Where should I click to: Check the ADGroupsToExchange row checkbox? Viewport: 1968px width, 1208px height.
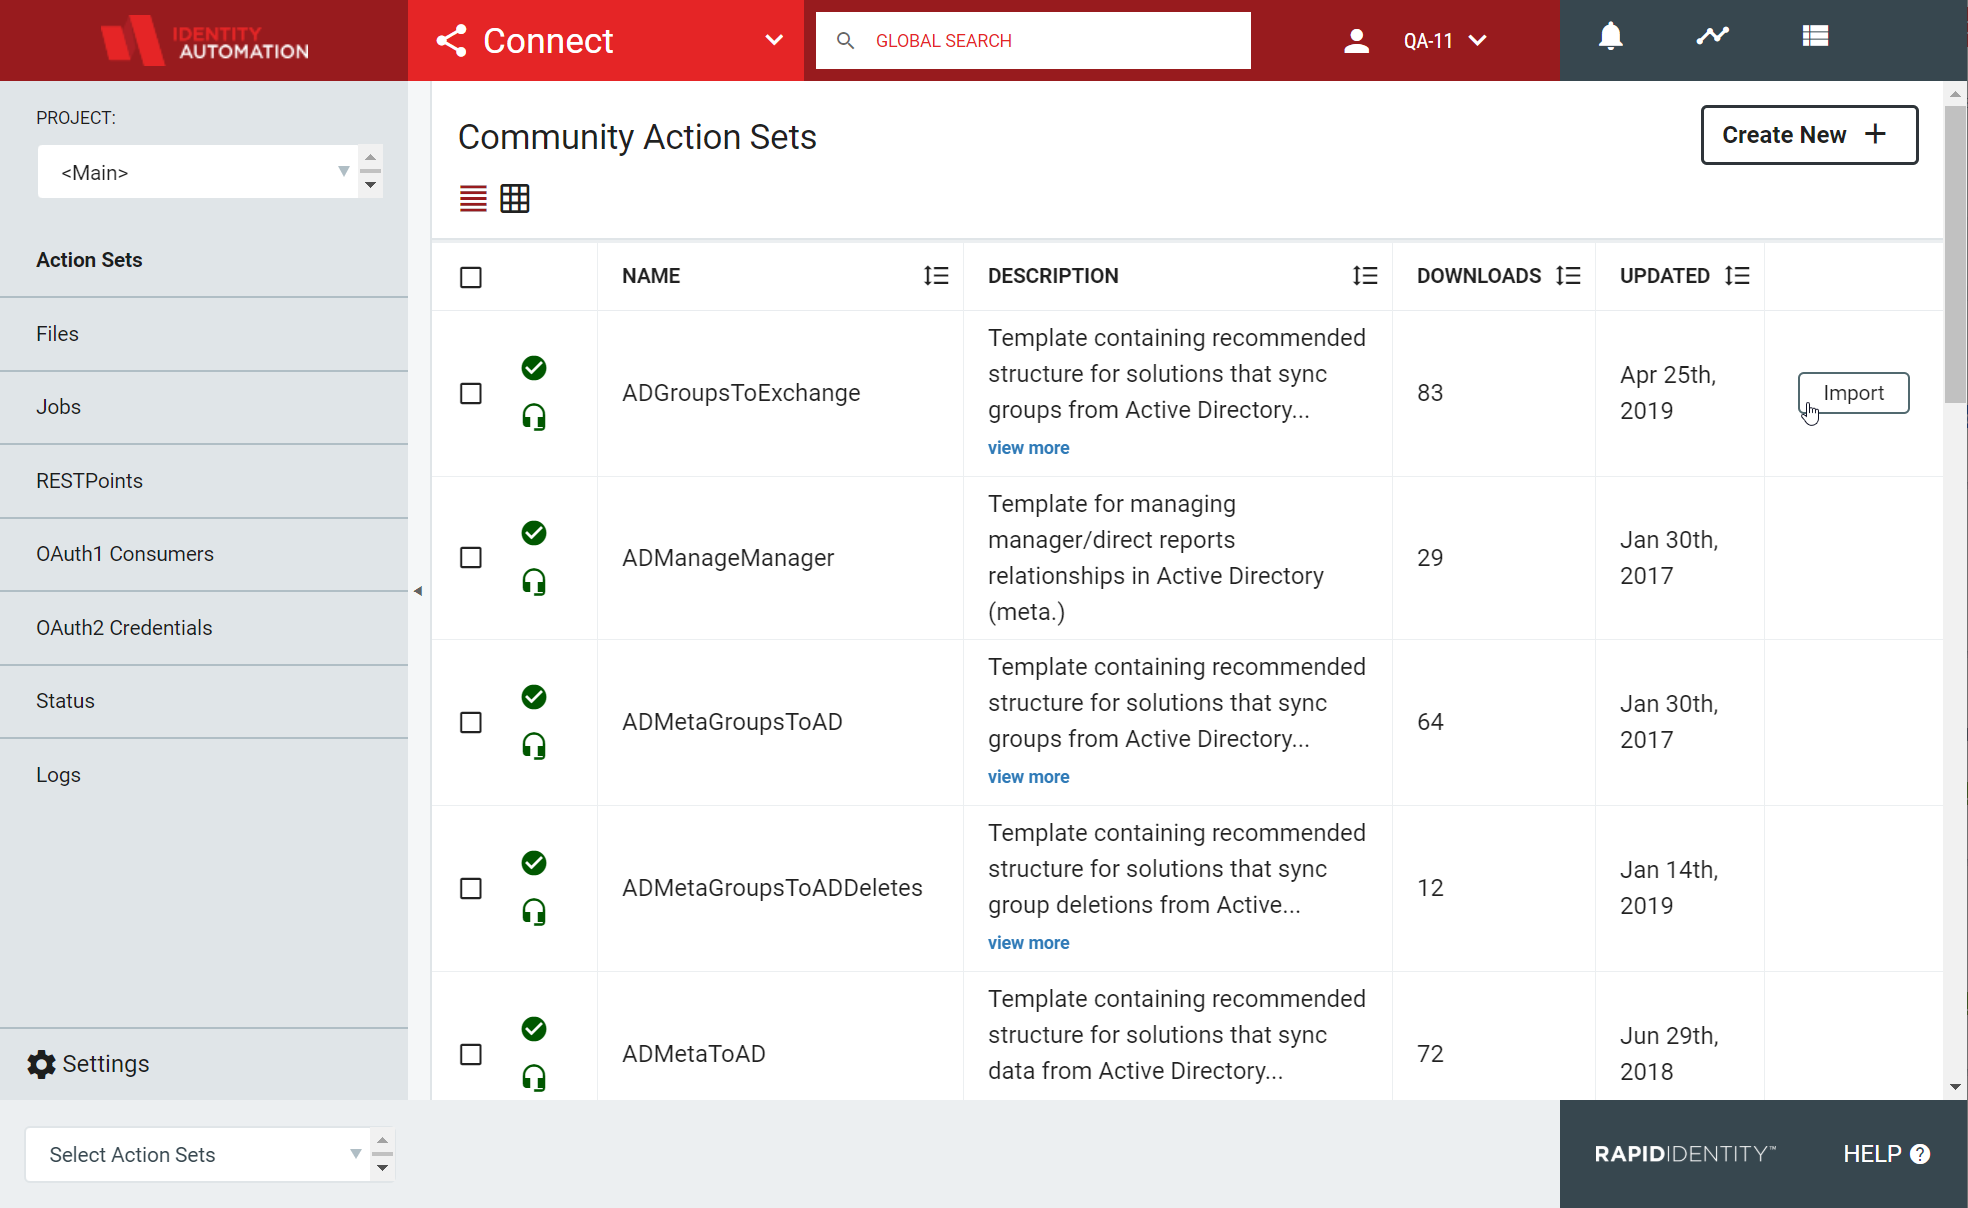pyautogui.click(x=471, y=393)
